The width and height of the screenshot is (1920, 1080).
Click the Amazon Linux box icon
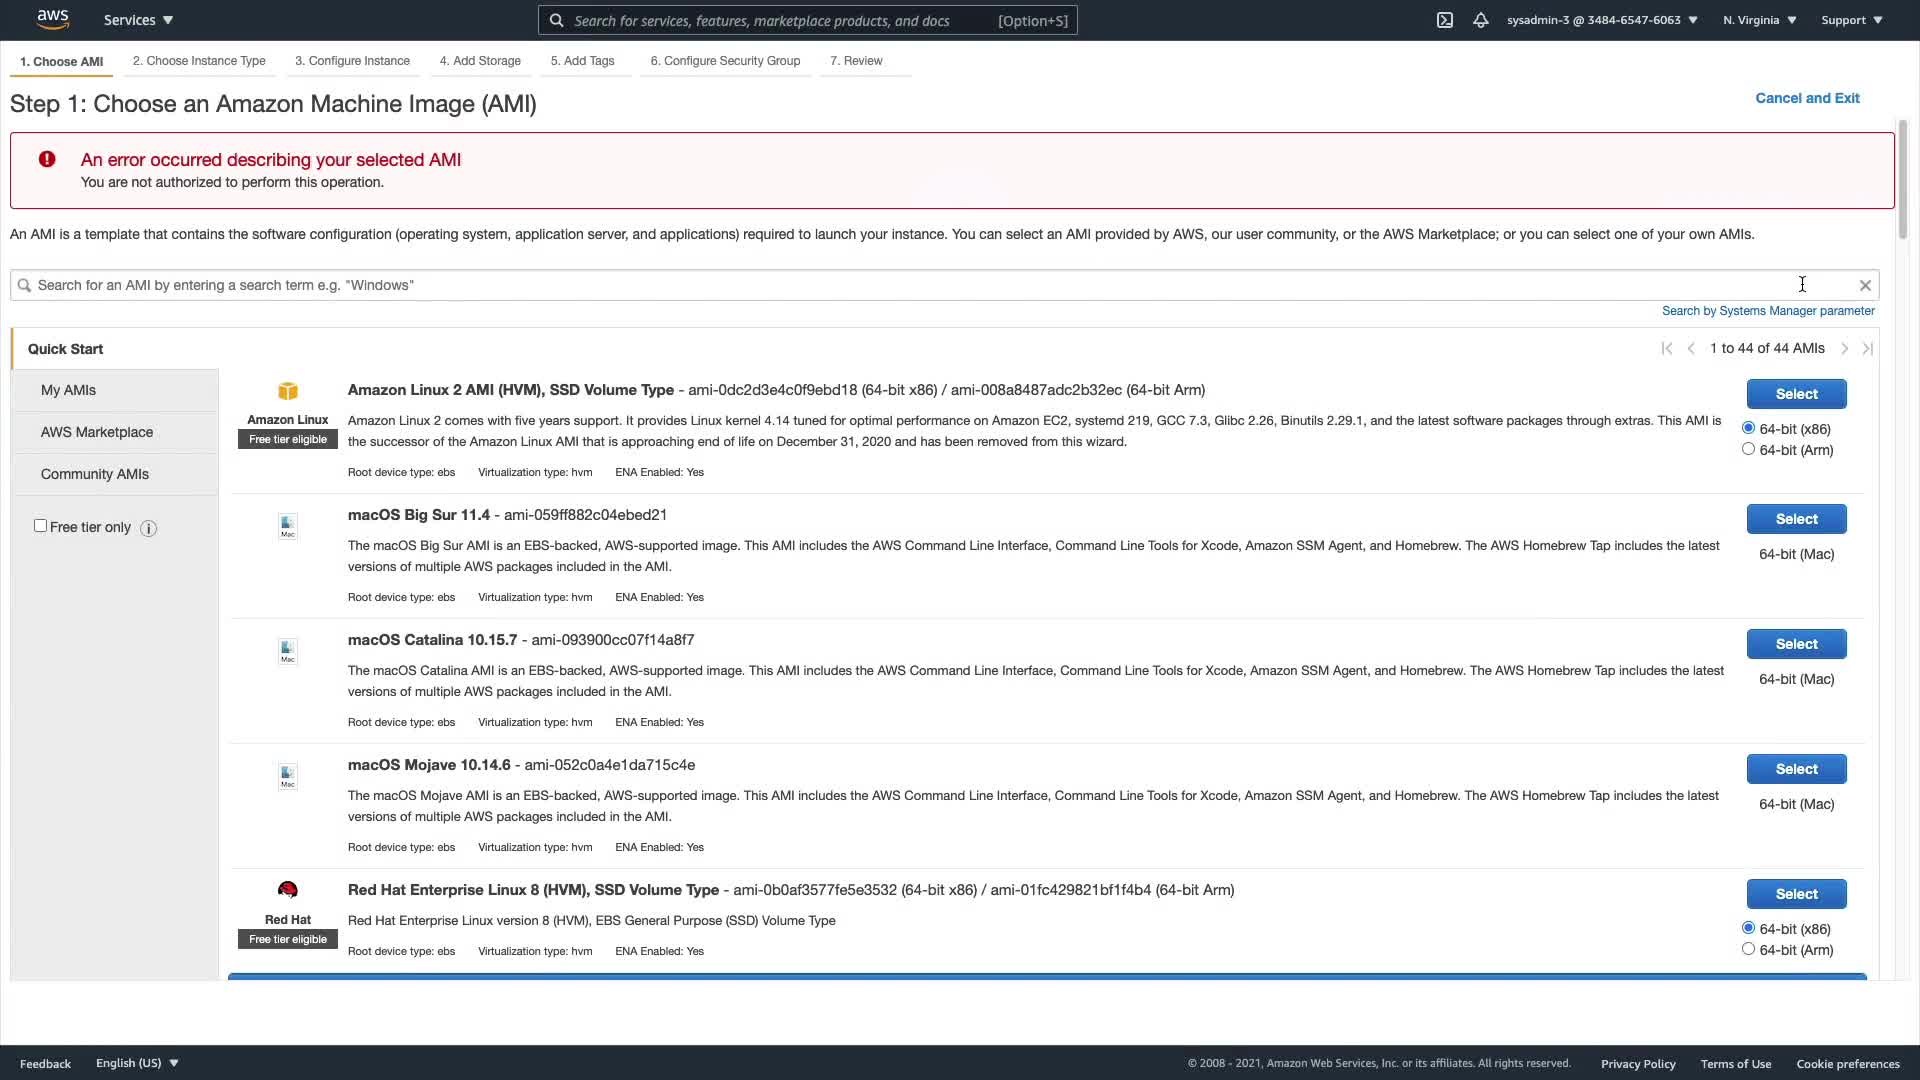[288, 391]
